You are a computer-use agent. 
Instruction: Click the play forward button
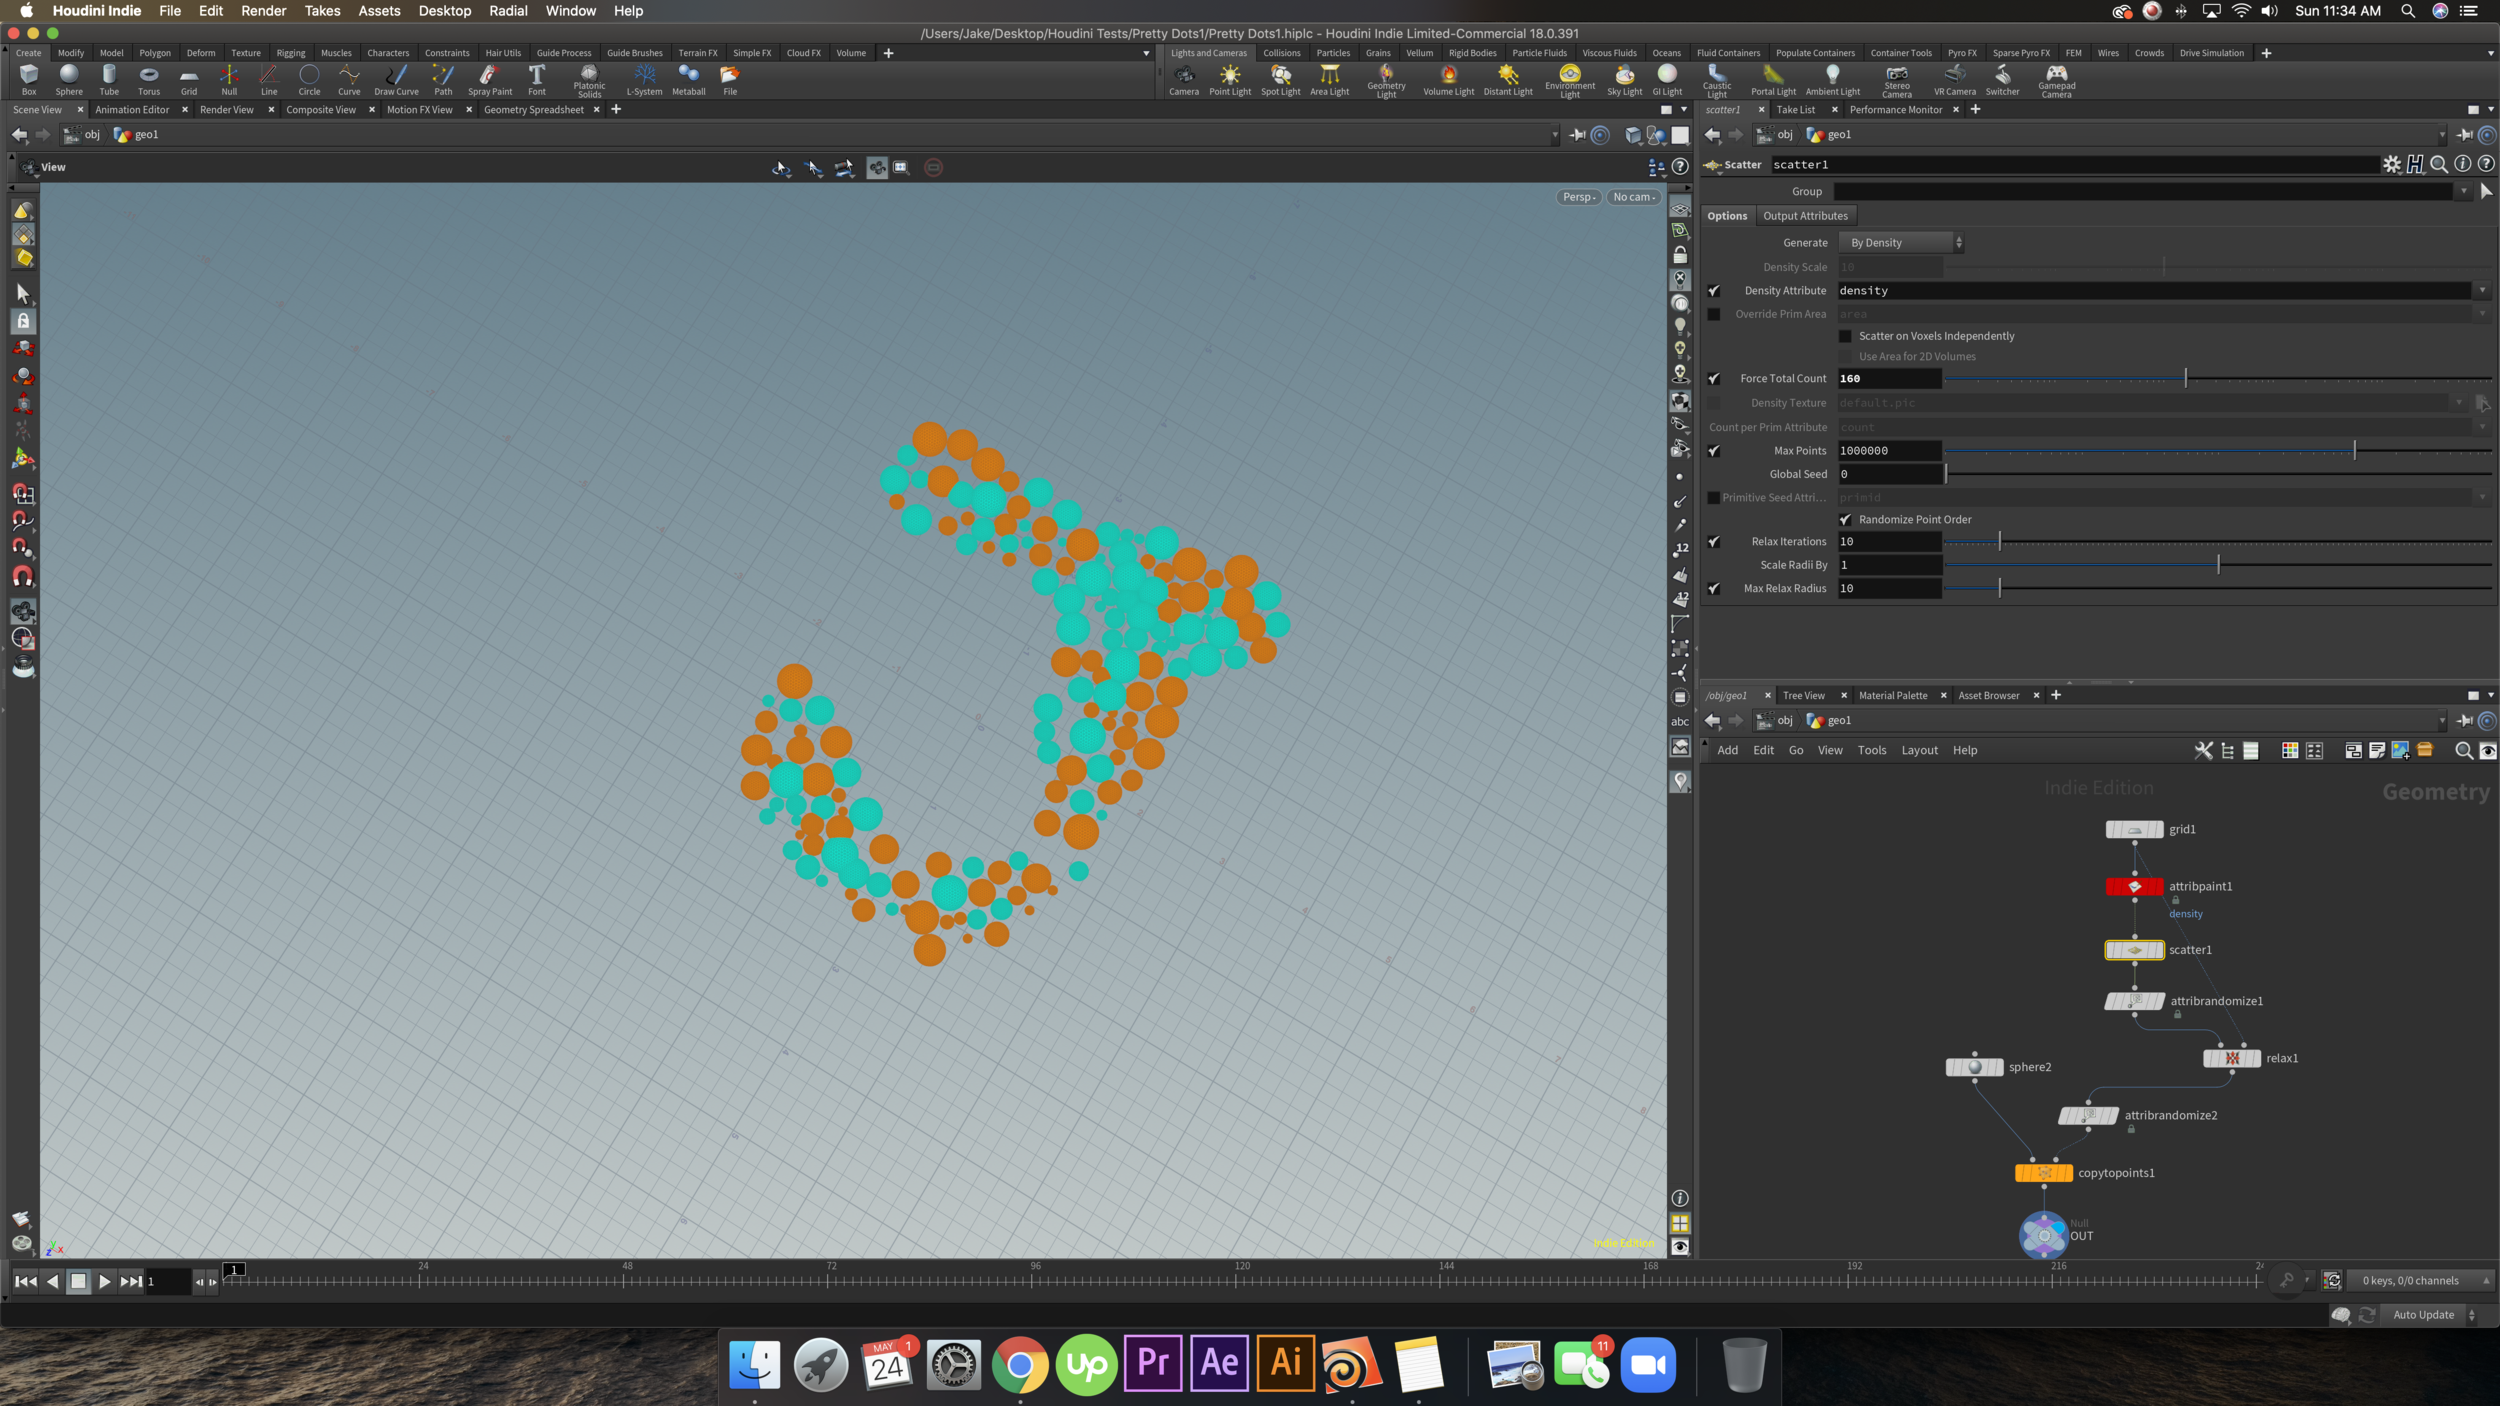click(104, 1281)
